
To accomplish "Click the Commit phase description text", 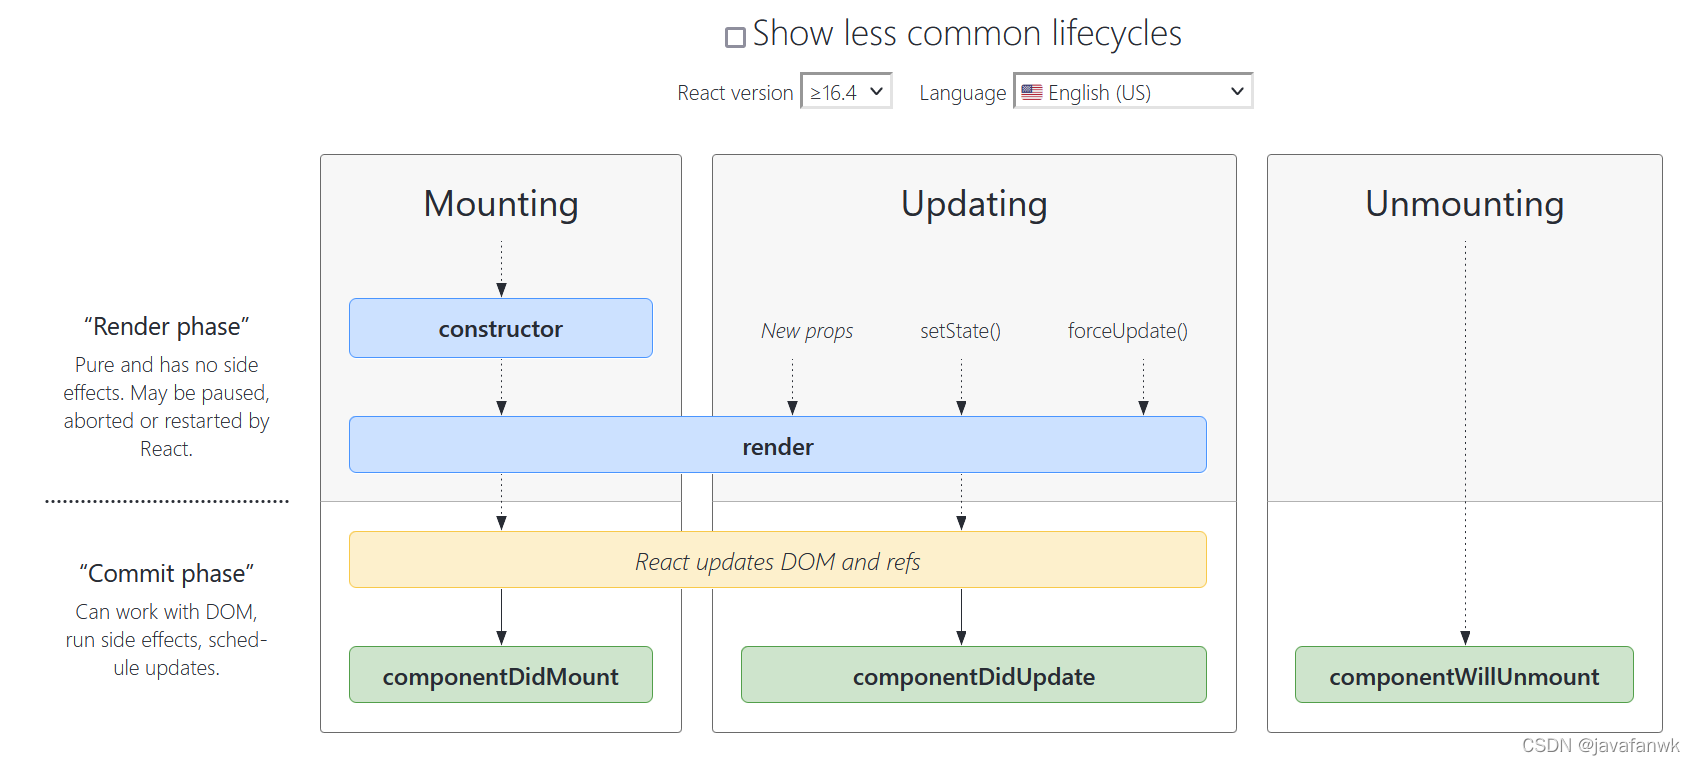I will click(x=166, y=640).
